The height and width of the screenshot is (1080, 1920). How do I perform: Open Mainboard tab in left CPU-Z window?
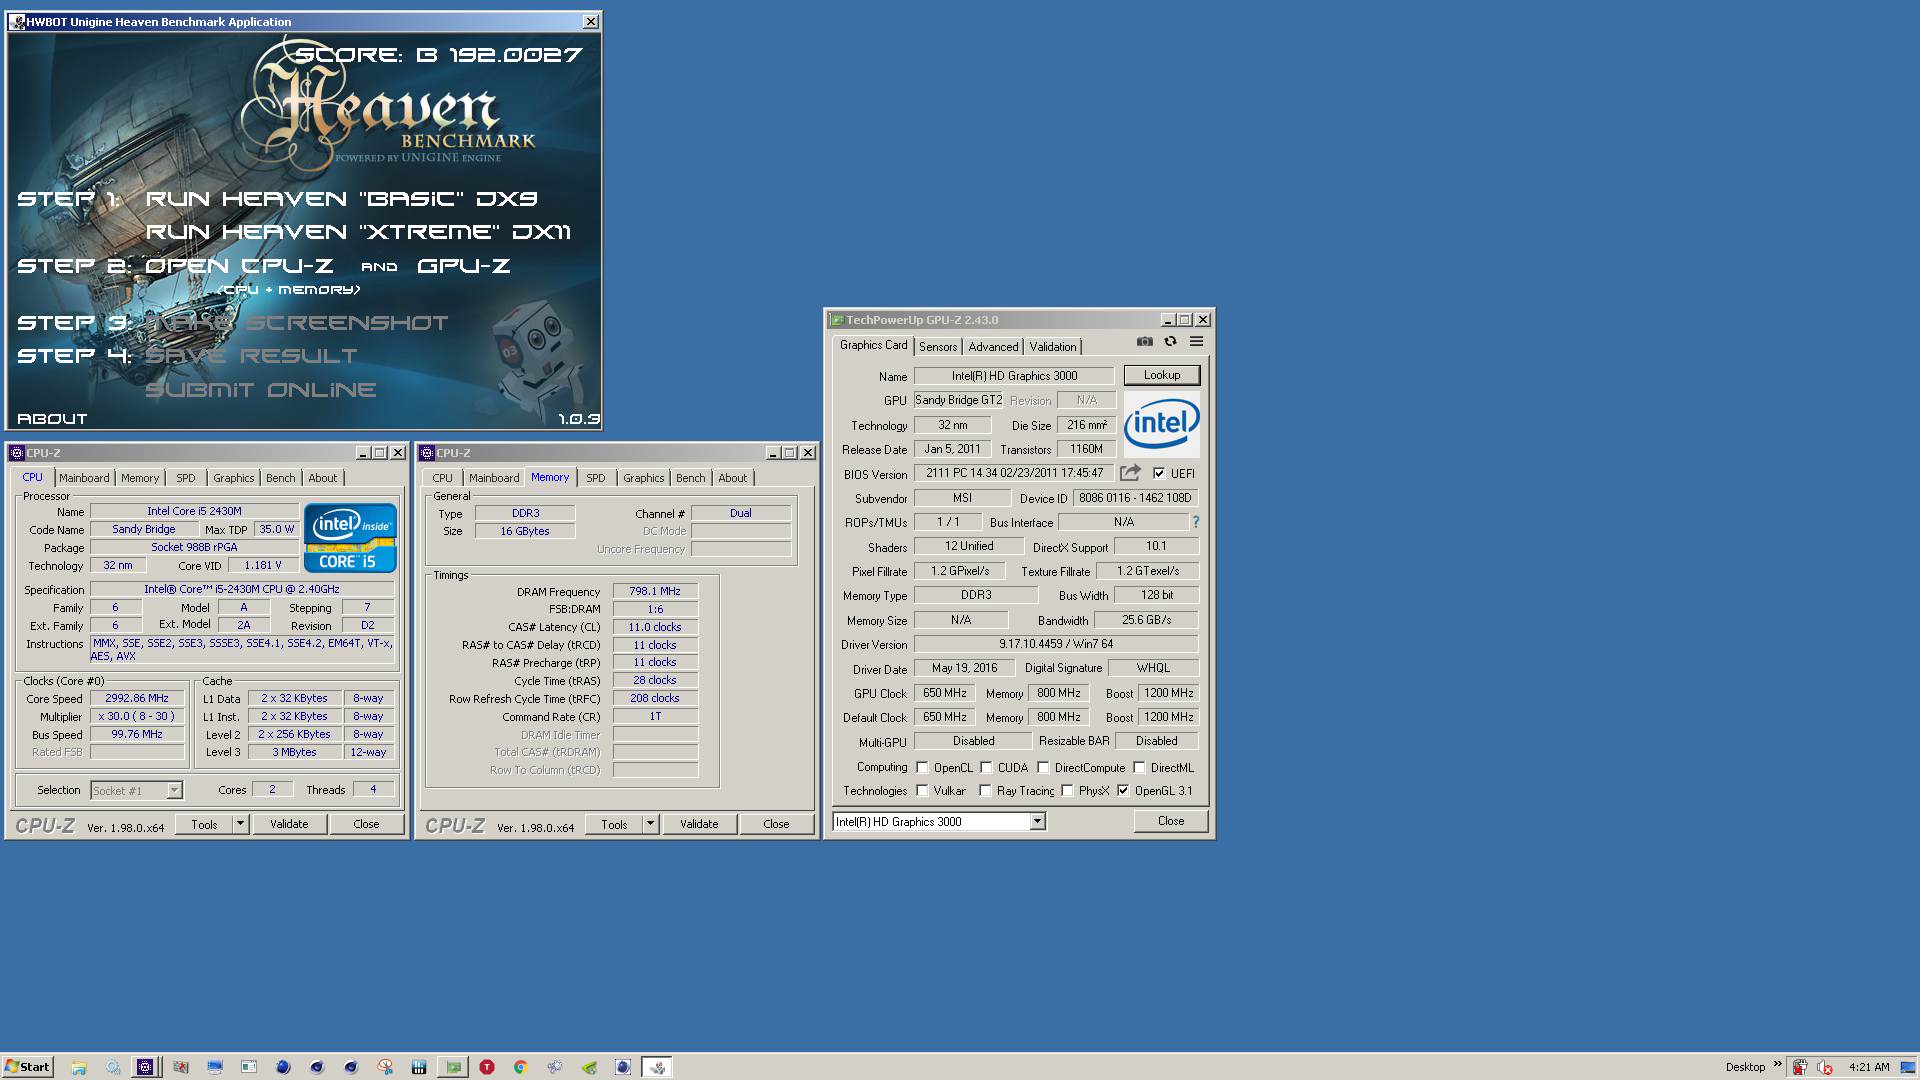point(84,478)
